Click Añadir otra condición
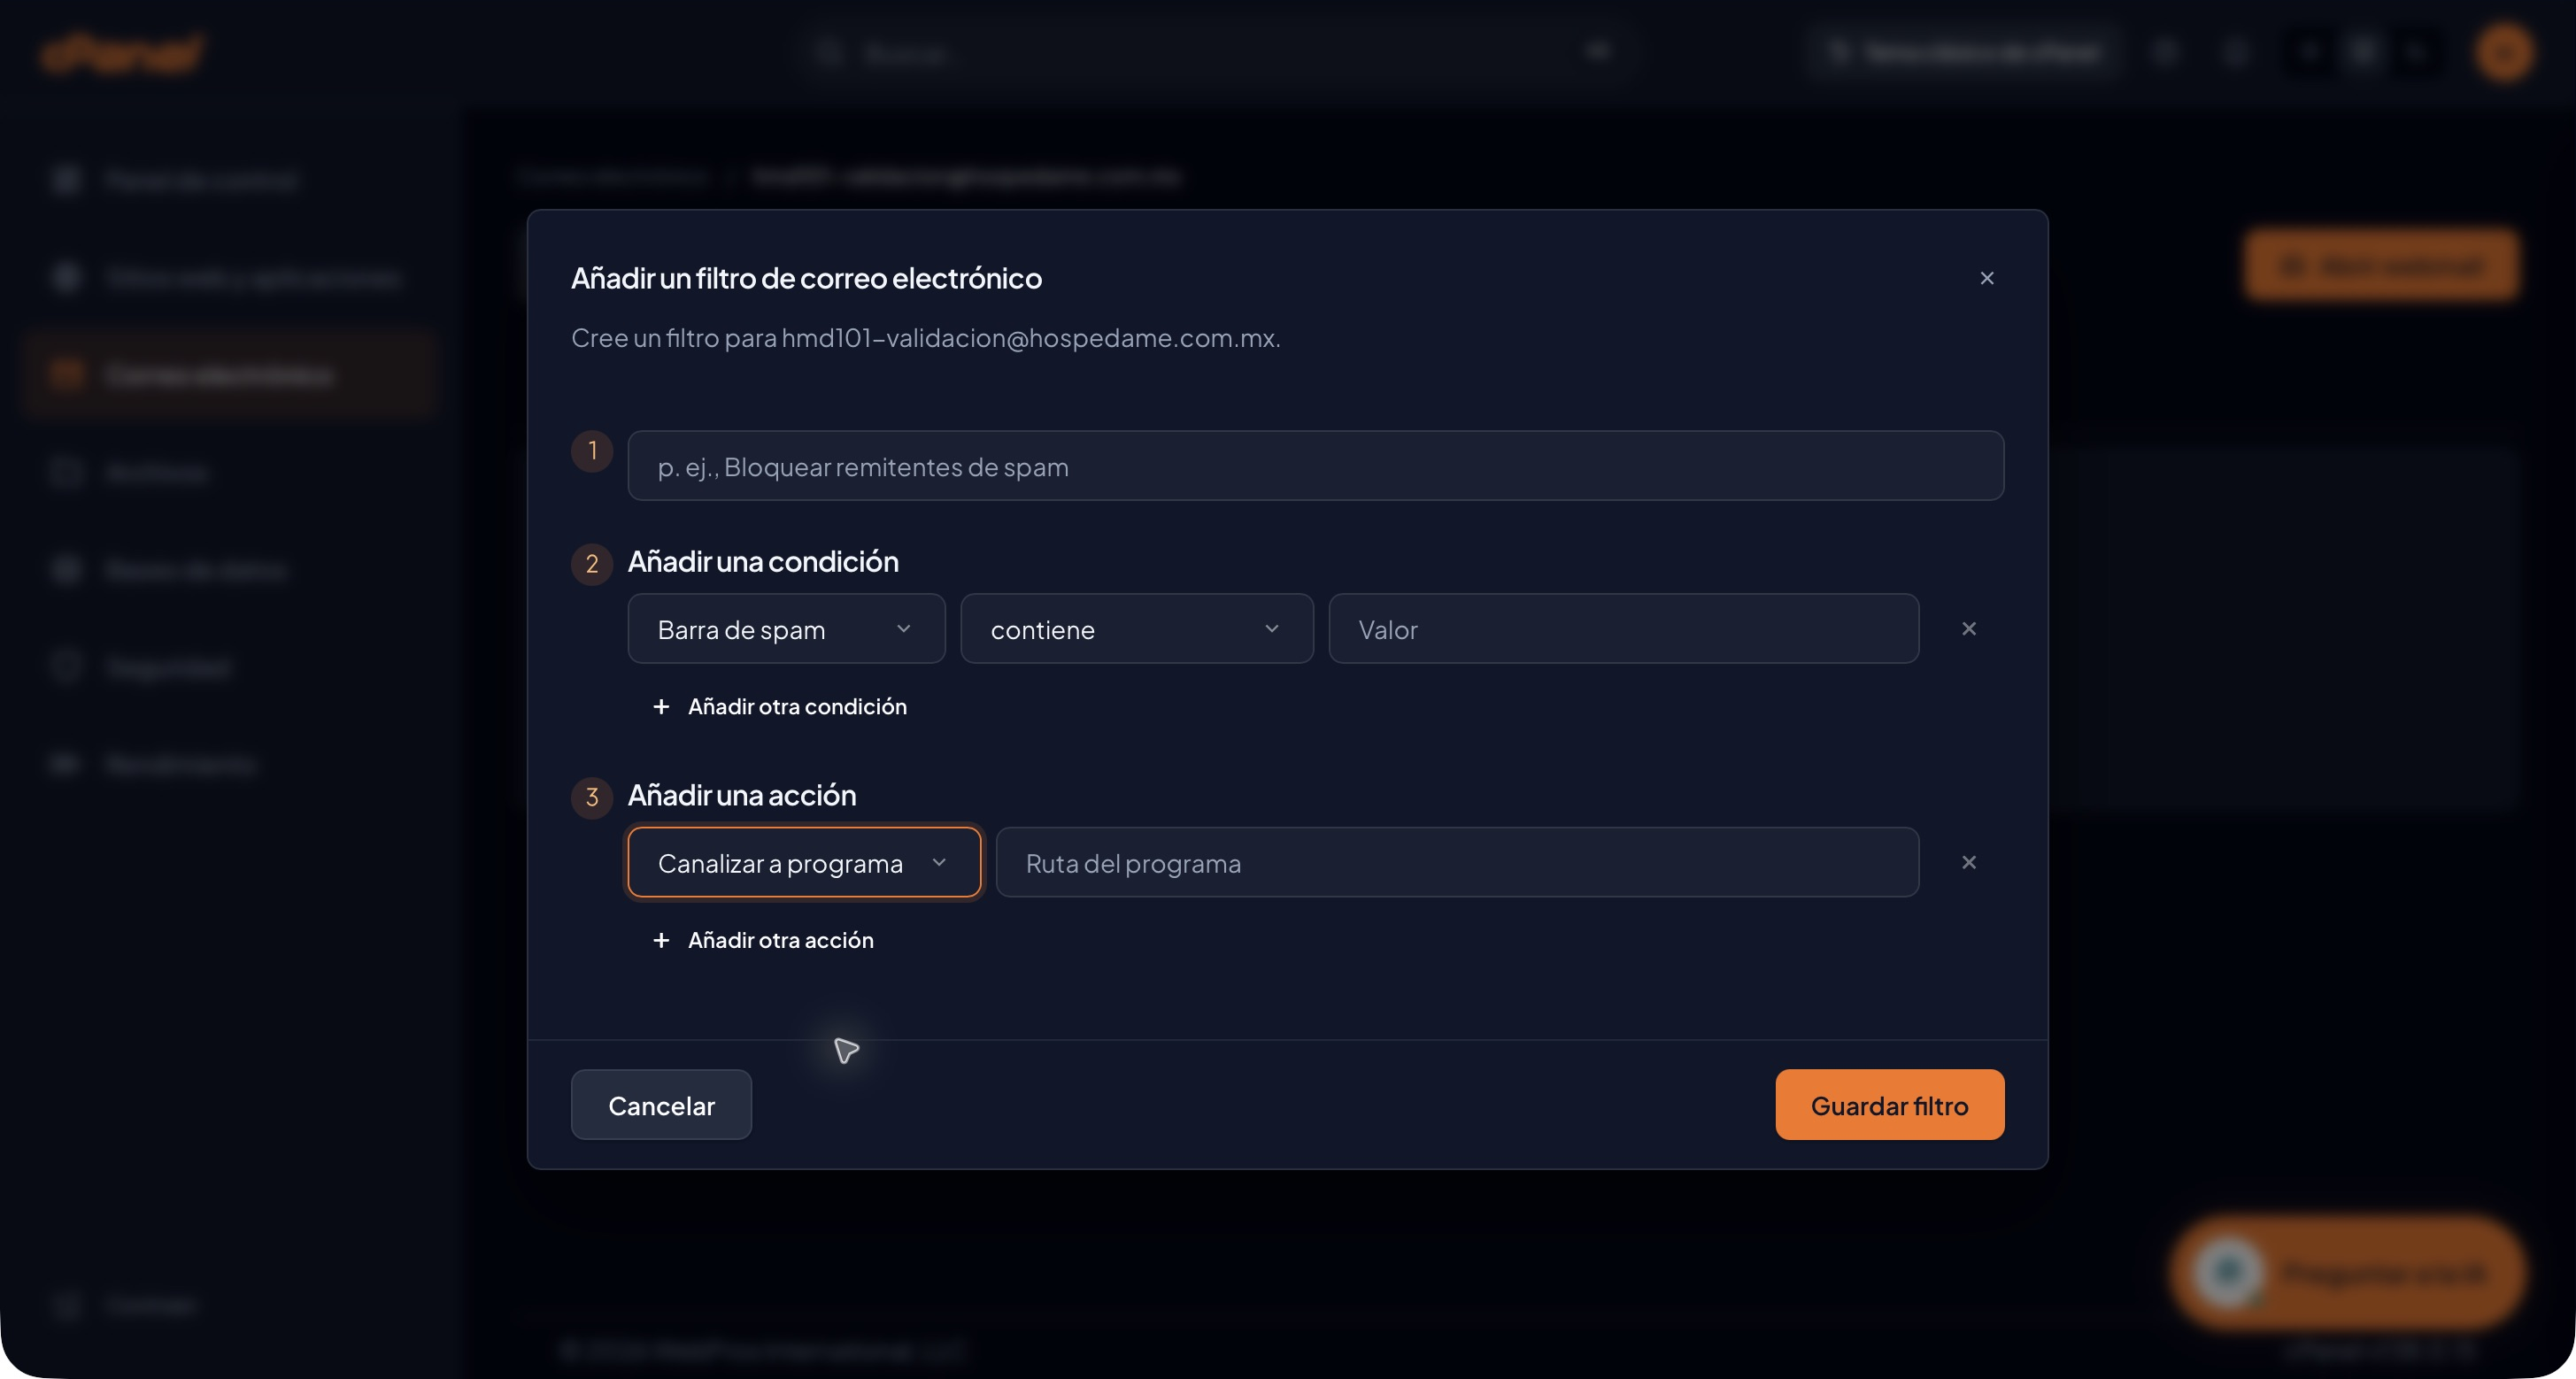 pyautogui.click(x=779, y=707)
